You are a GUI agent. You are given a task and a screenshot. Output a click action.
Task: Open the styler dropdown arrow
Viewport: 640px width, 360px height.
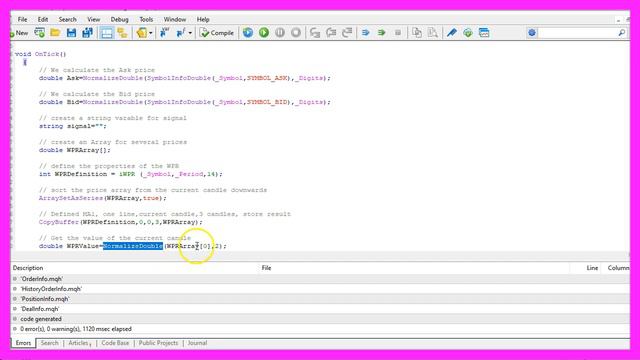click(151, 33)
